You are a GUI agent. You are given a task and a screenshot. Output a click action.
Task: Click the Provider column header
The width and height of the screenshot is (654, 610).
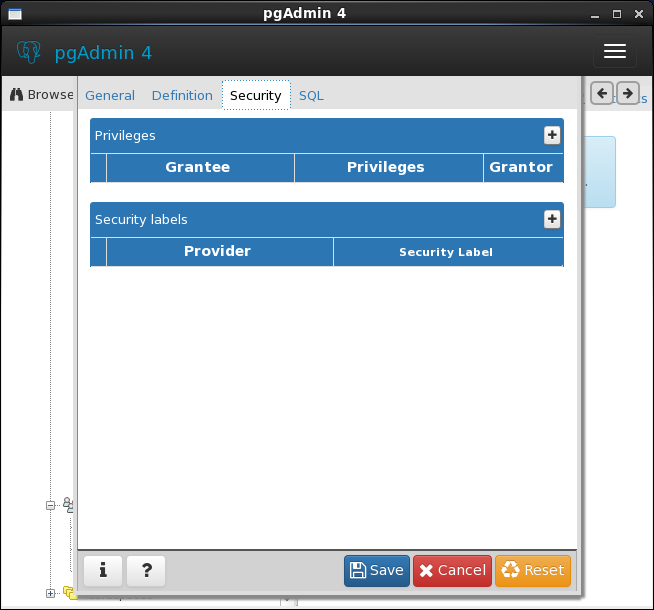coord(217,251)
